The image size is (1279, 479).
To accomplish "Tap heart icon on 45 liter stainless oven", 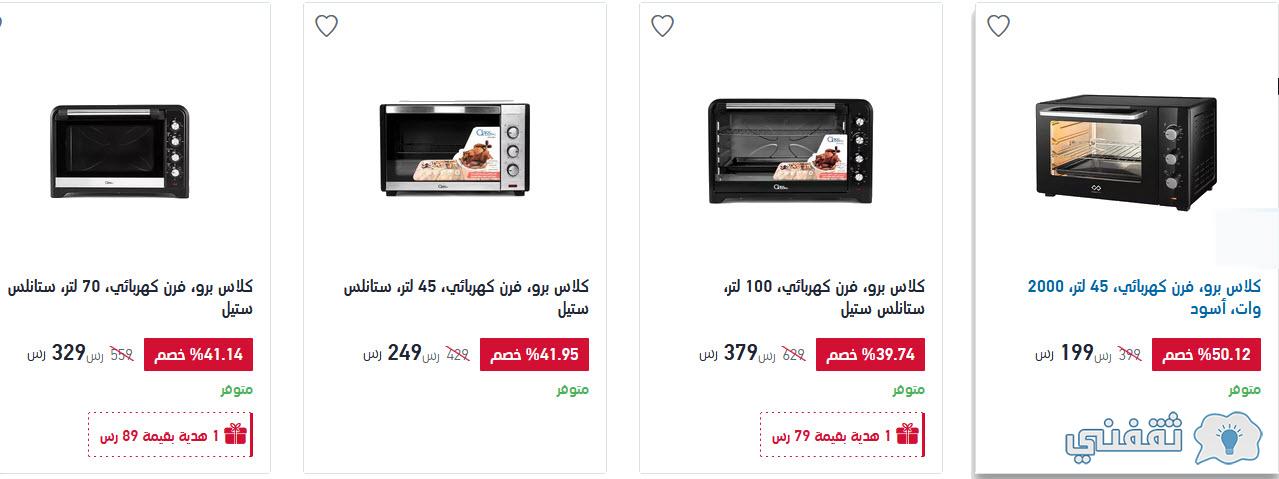I will 326,26.
